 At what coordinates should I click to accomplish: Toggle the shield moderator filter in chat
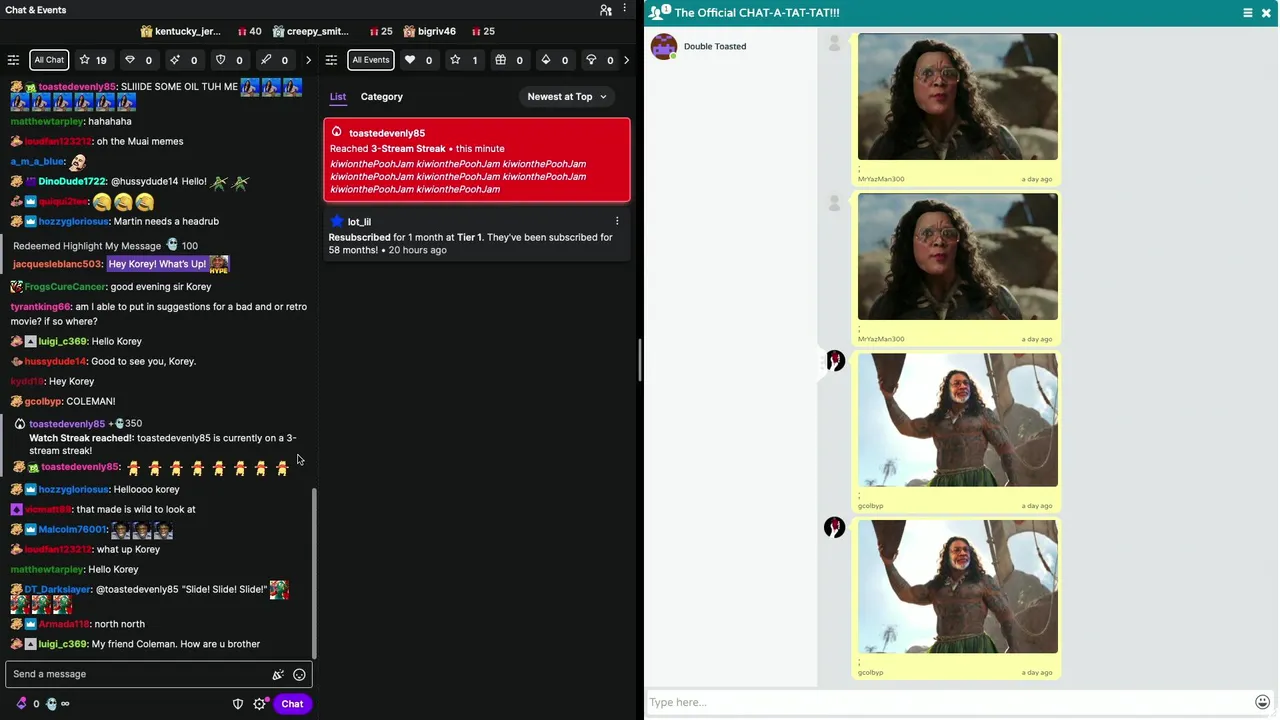(x=229, y=60)
